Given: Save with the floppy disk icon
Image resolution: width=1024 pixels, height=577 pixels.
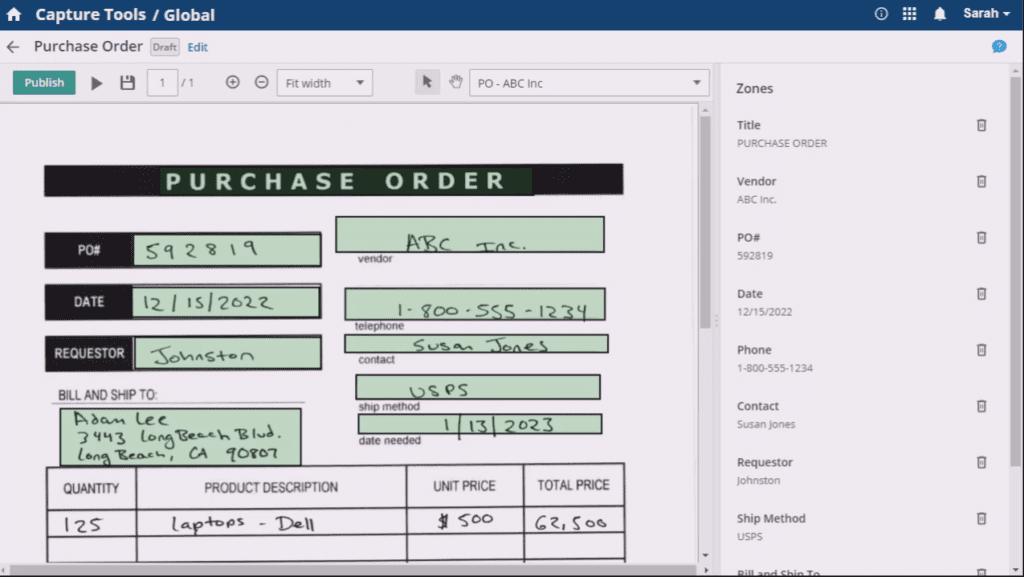Looking at the screenshot, I should (x=127, y=82).
